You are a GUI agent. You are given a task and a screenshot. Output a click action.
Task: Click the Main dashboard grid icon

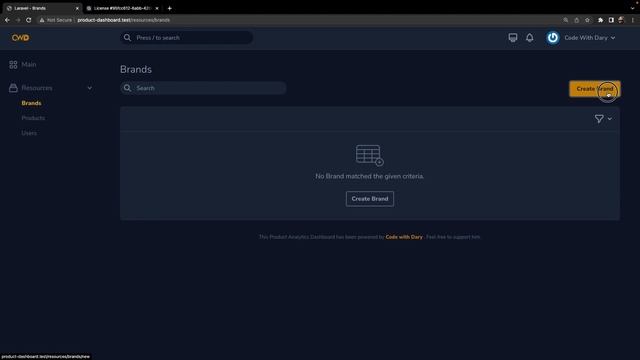[x=13, y=64]
